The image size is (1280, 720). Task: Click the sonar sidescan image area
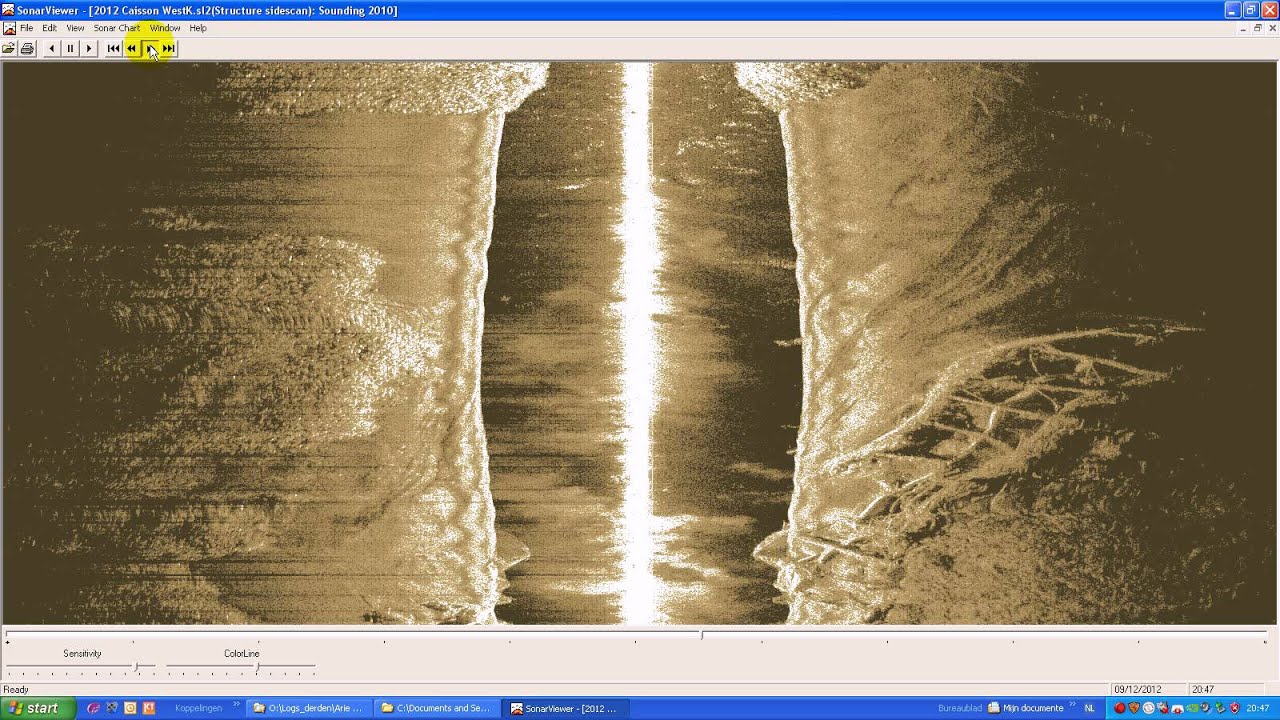(x=640, y=343)
